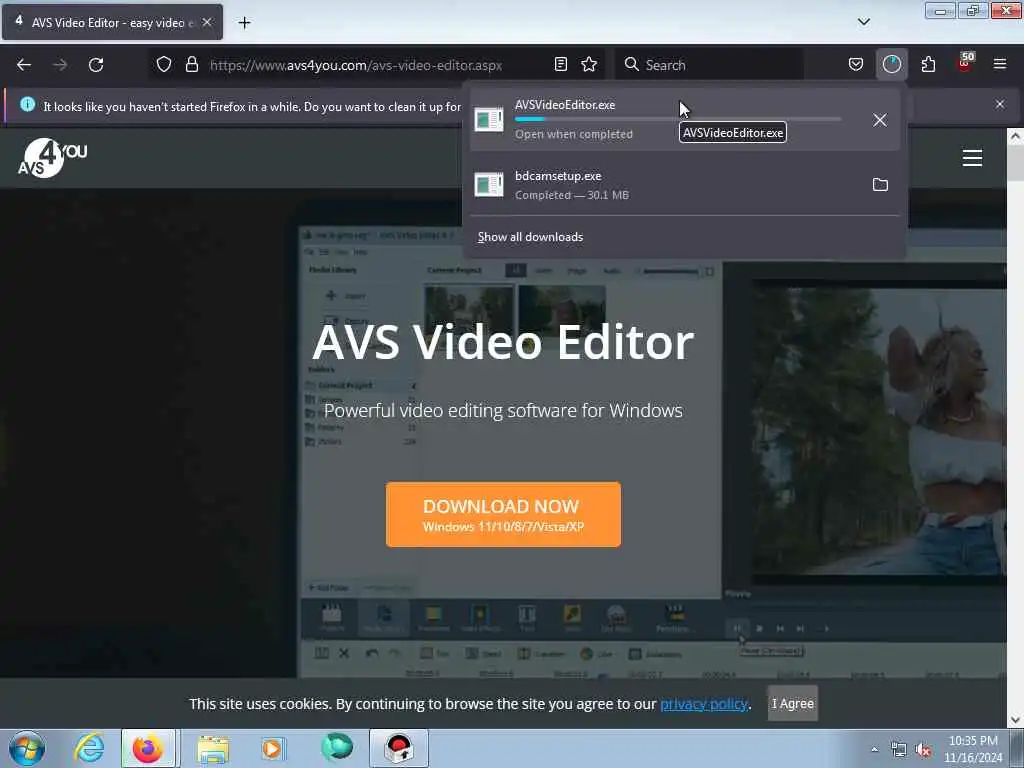Cancel the AVSVideoEditor.exe download
The image size is (1024, 768).
880,120
